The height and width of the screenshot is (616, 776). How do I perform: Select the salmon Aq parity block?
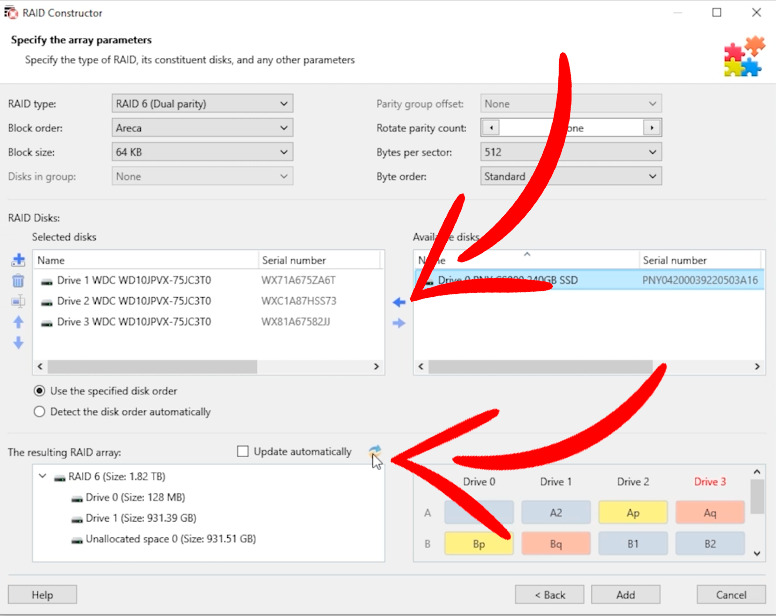tap(710, 513)
